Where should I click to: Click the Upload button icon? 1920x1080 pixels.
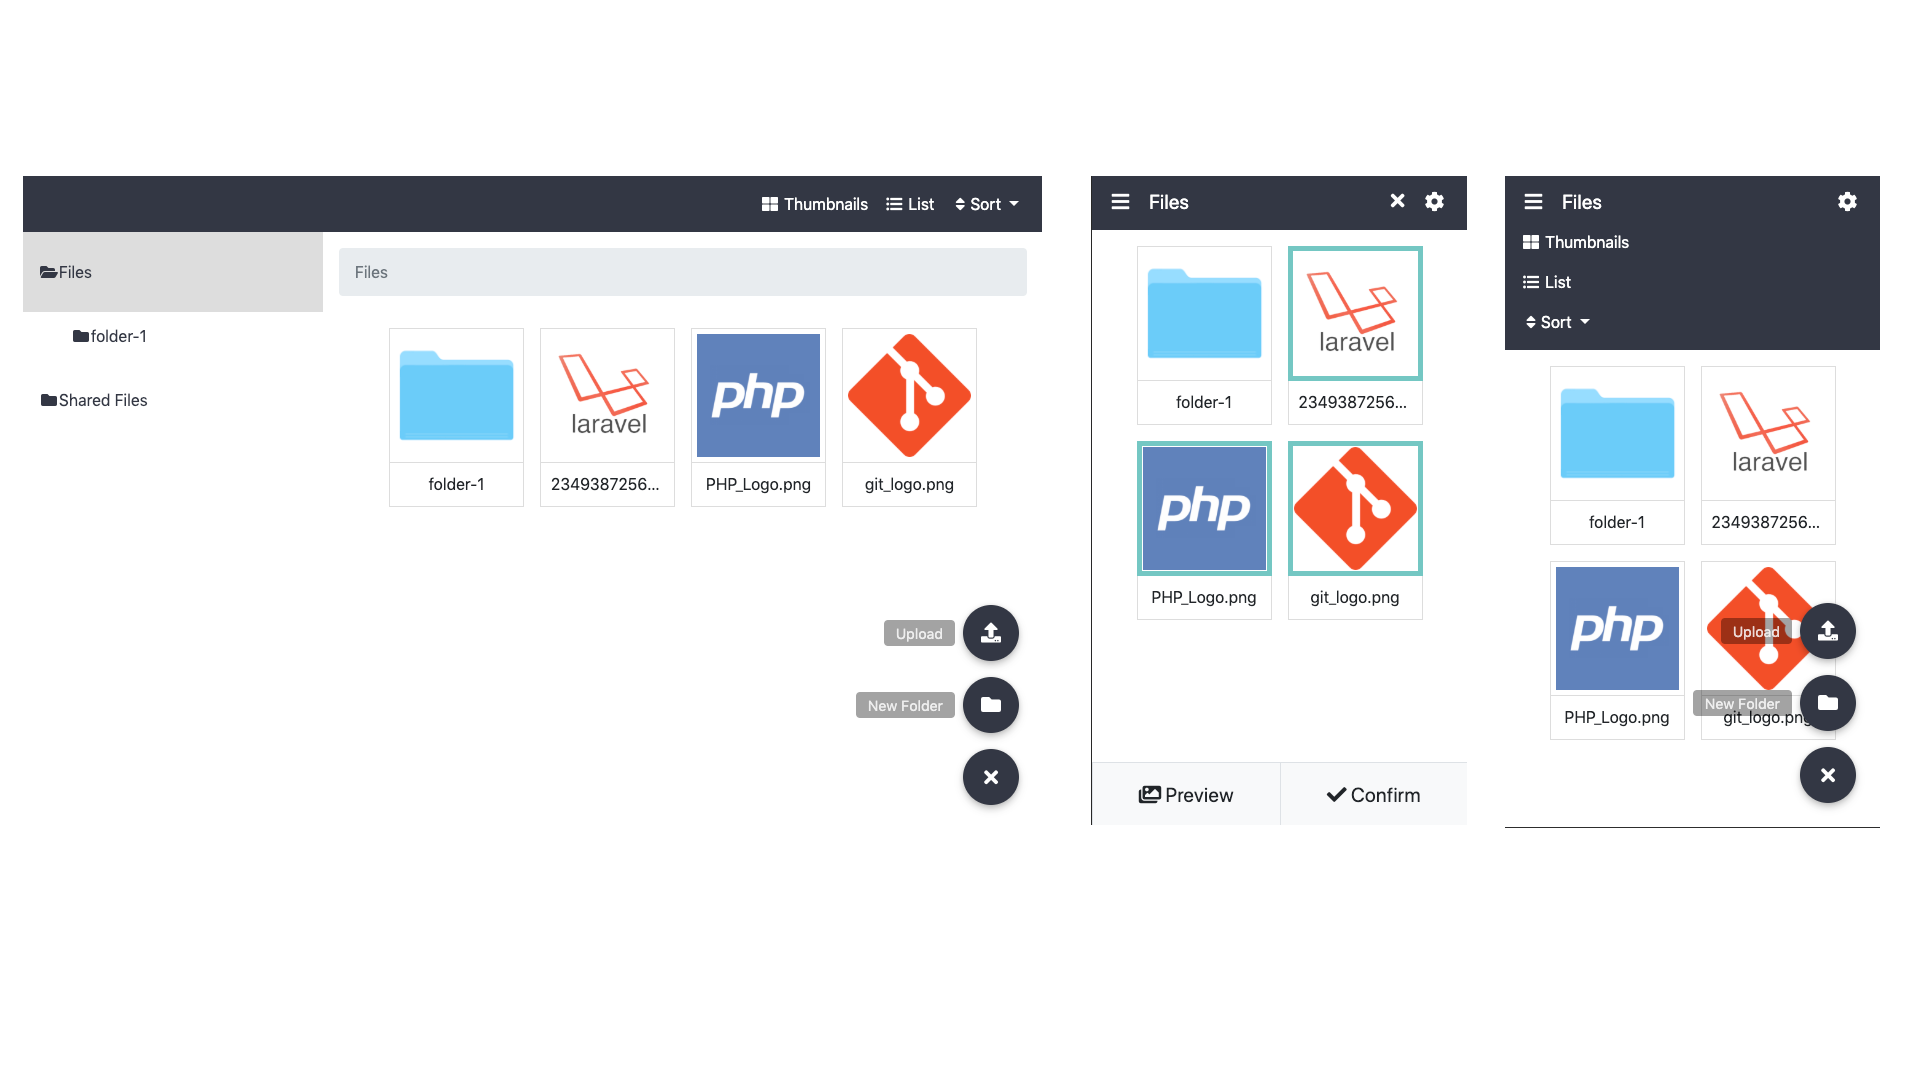992,632
